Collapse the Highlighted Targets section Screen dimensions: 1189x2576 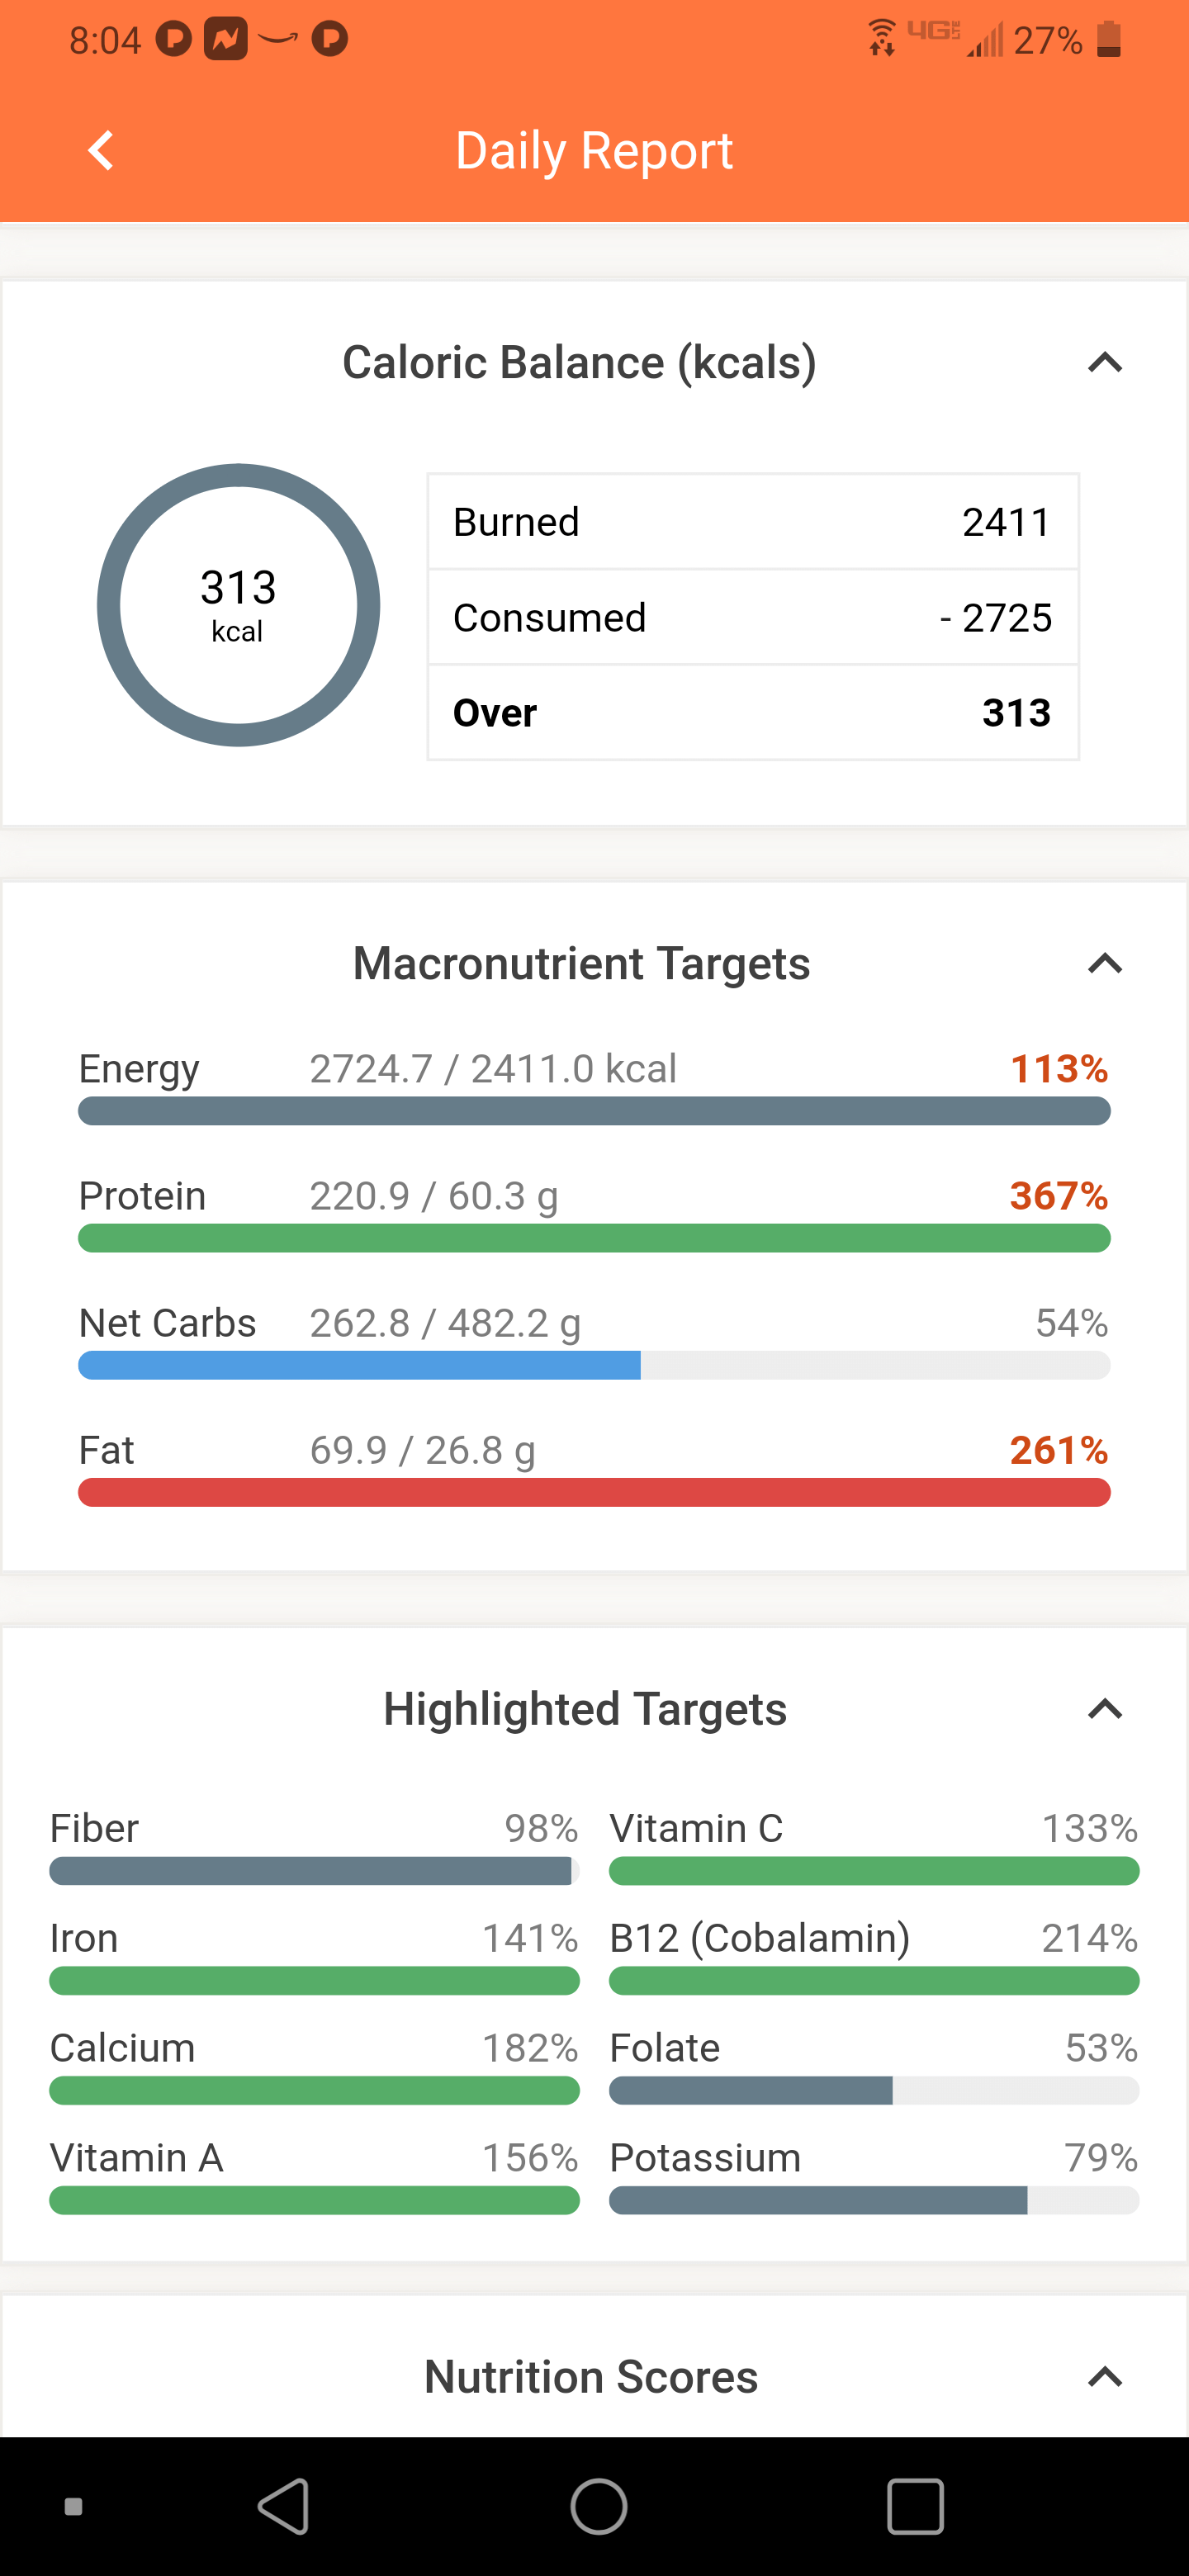click(1104, 1709)
